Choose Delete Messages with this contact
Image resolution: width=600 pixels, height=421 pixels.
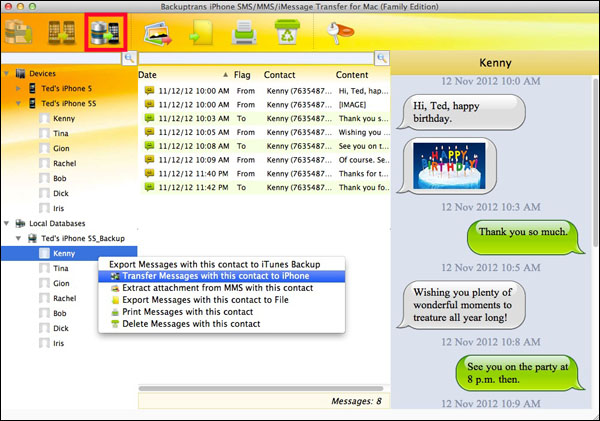(222, 324)
